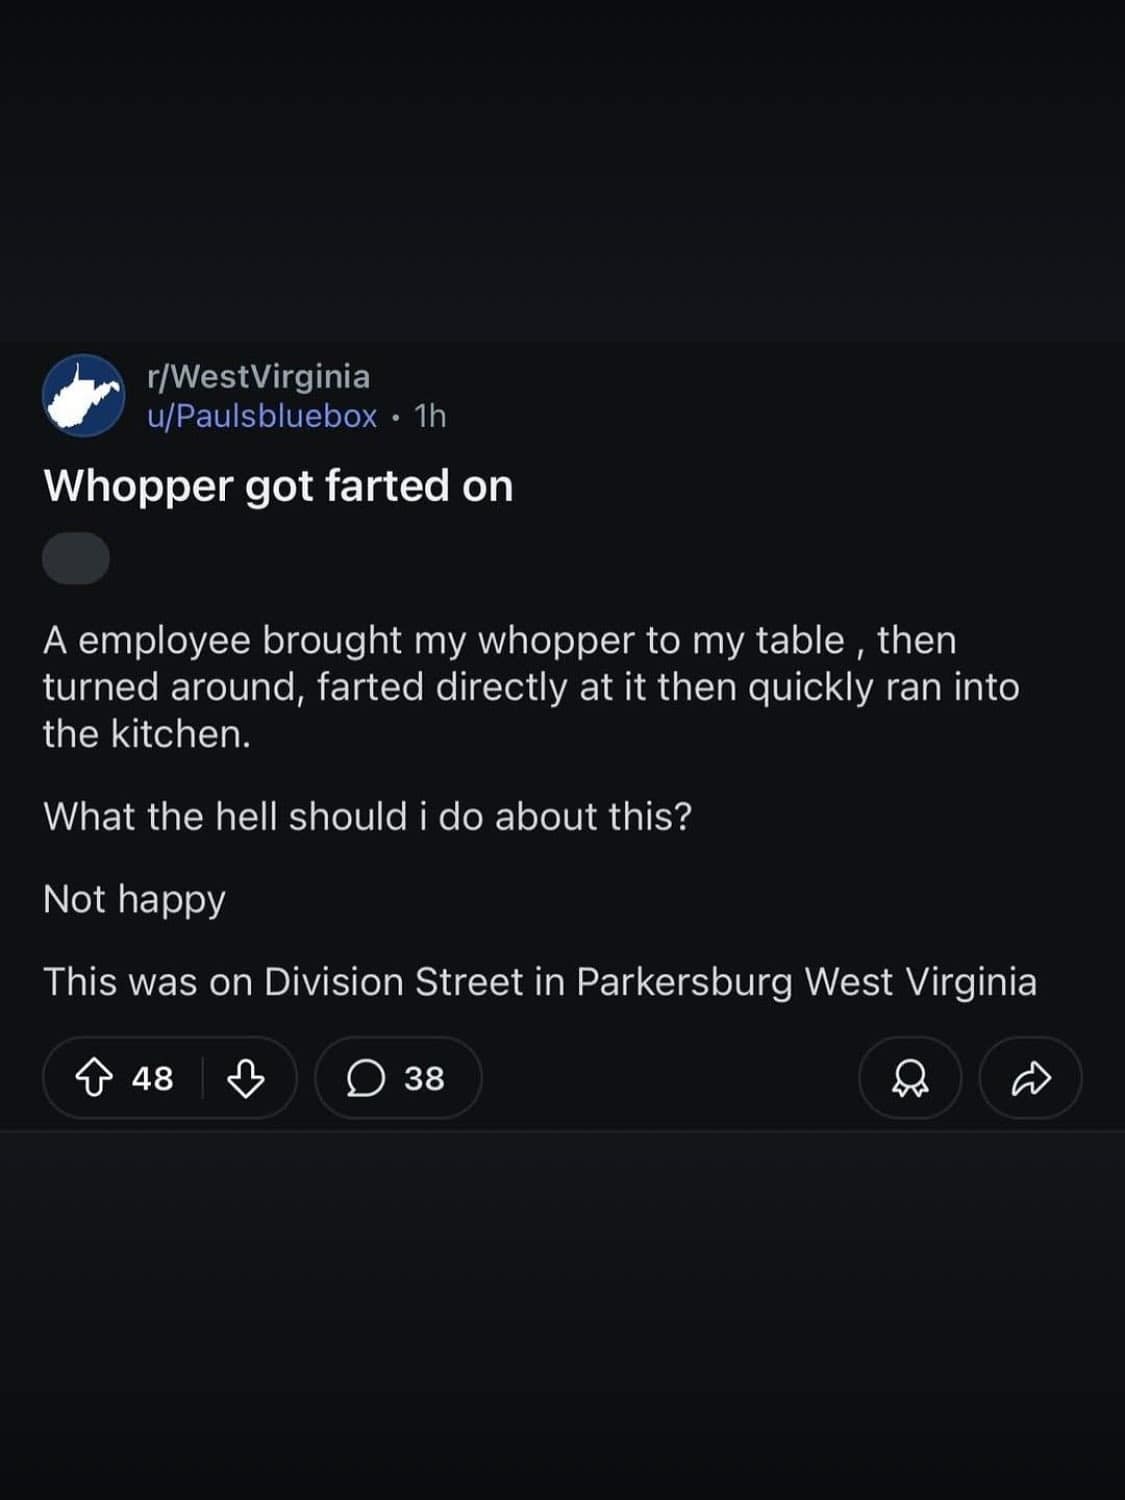Click the post title "Whopper got farted on"
Image resolution: width=1125 pixels, height=1500 pixels.
[278, 486]
